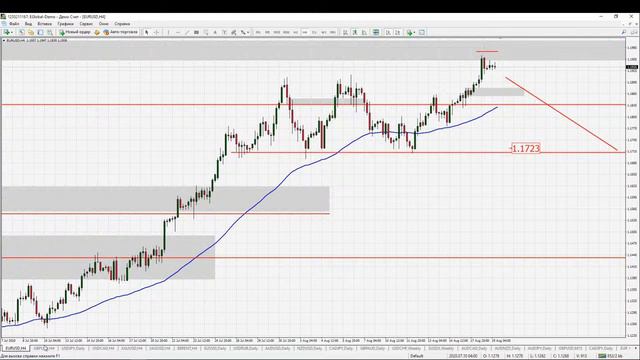Image resolution: width=640 pixels, height=360 pixels.
Task: Open the Справка menu
Action: pyautogui.click(x=122, y=24)
